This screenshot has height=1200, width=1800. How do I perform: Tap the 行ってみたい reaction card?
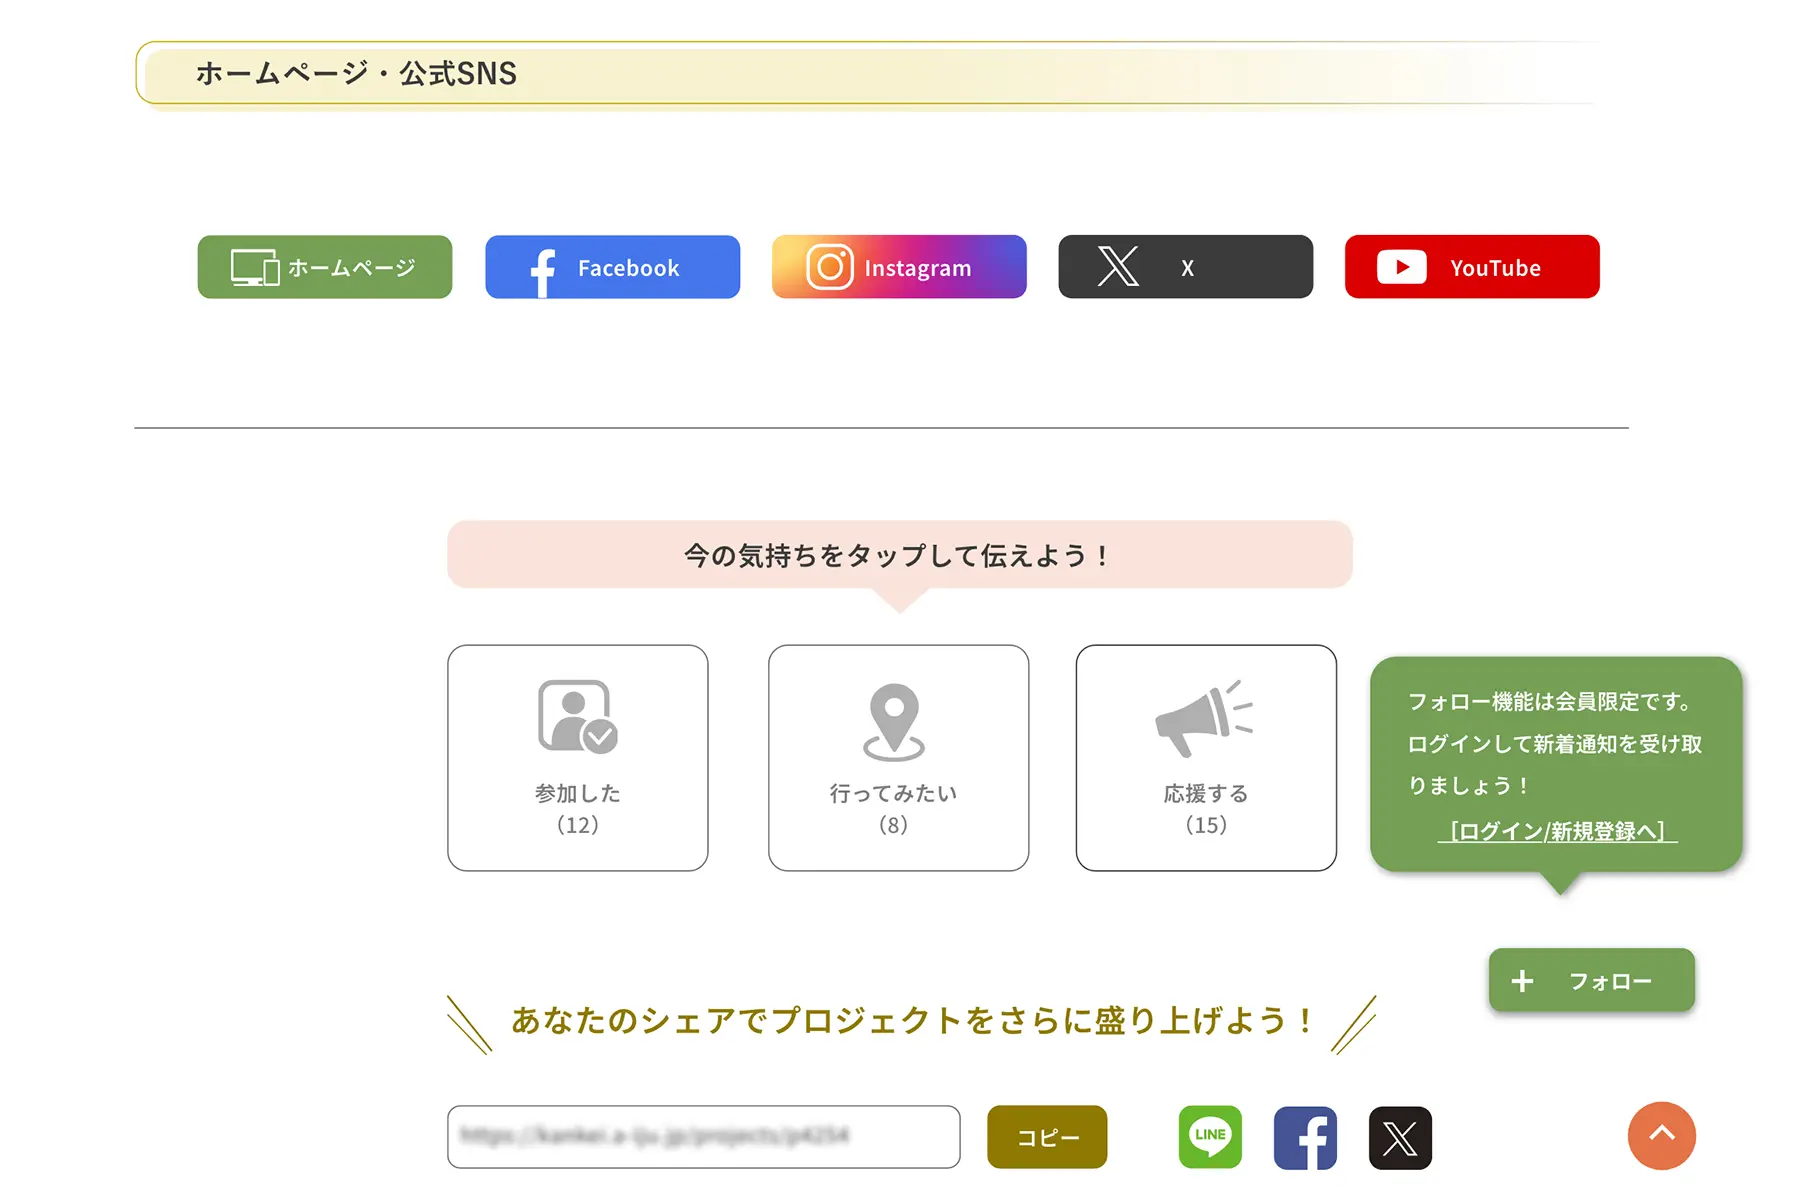[x=898, y=758]
